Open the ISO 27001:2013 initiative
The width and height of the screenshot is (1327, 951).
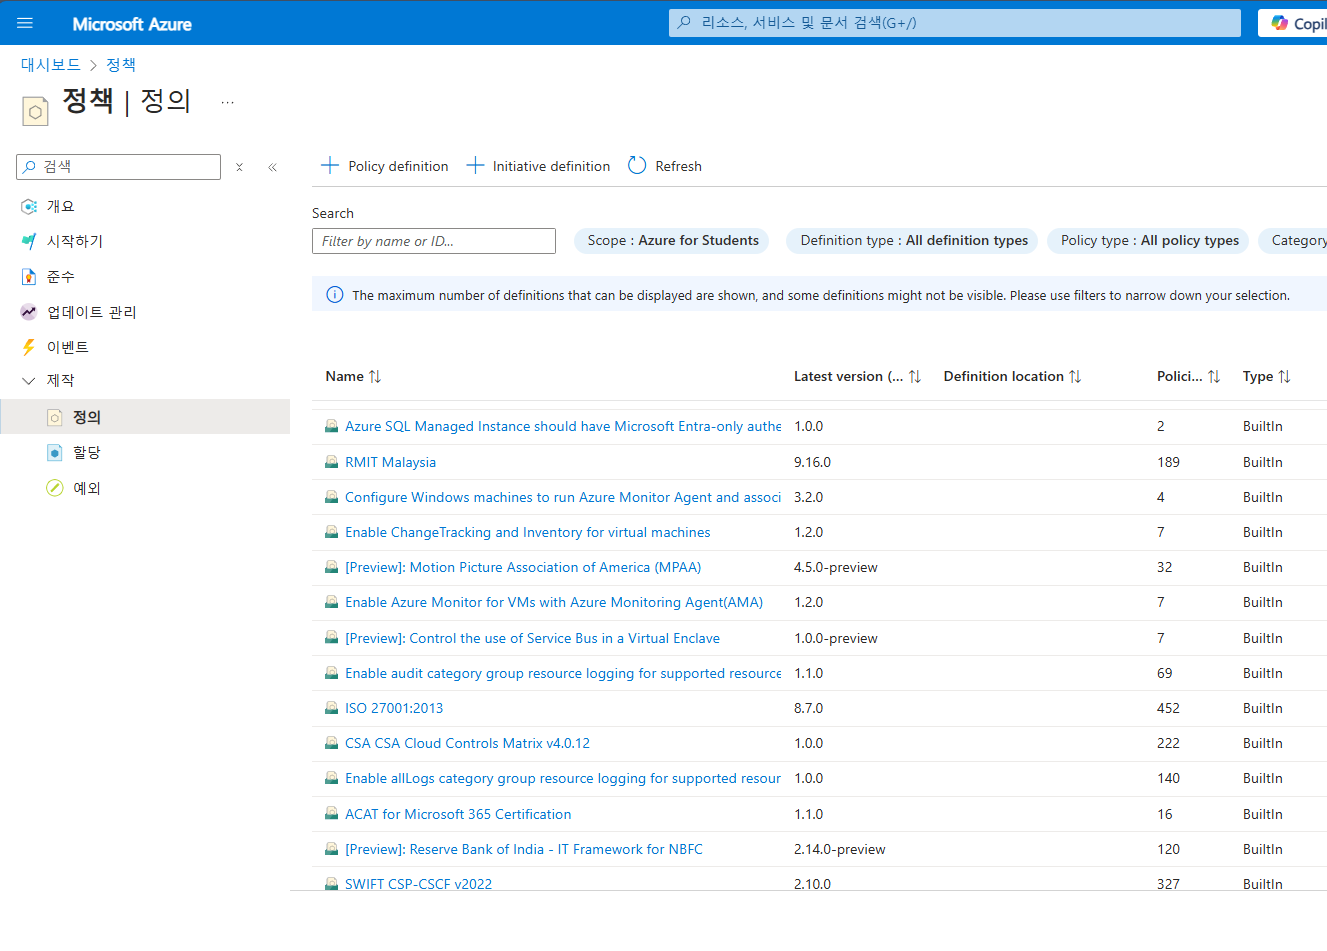point(394,708)
